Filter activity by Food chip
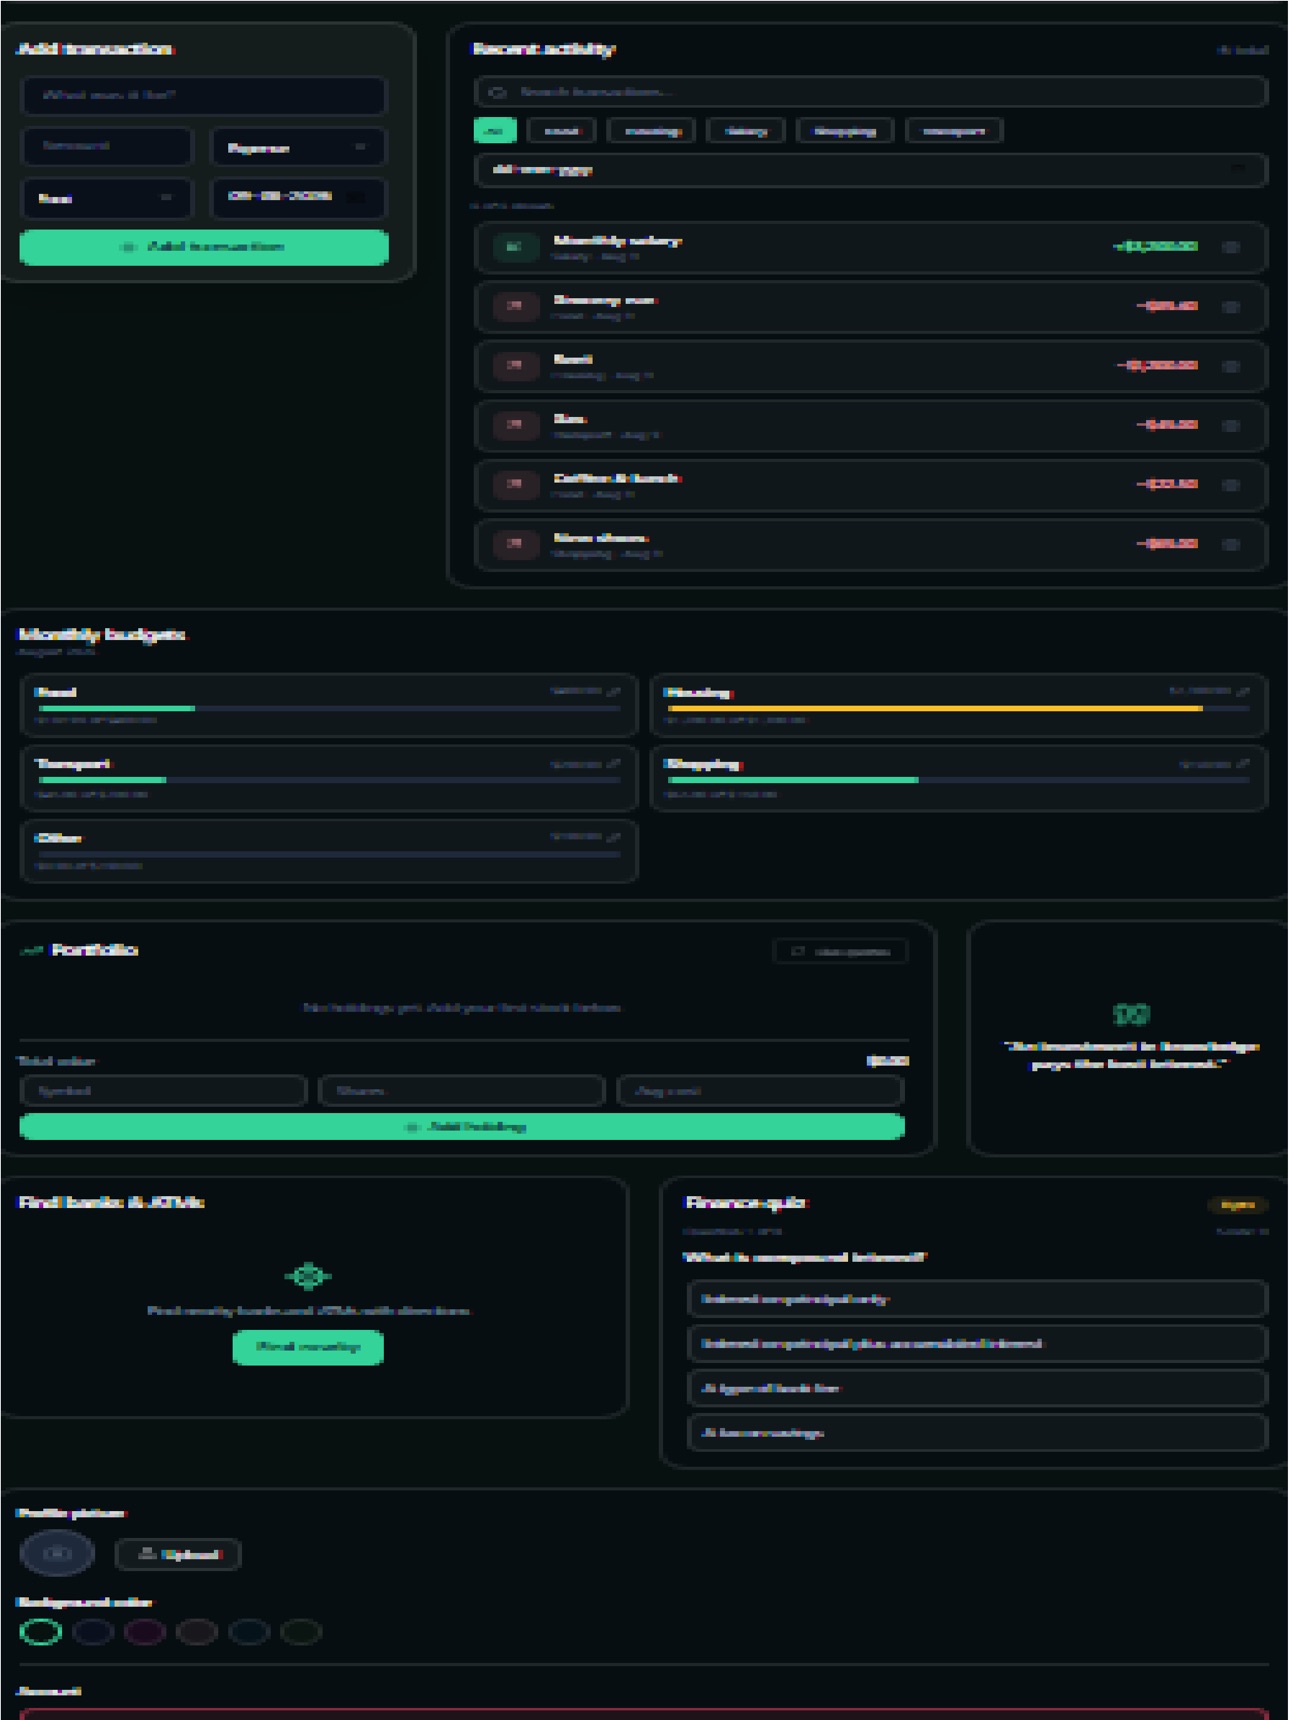This screenshot has height=1720, width=1290. [x=561, y=131]
